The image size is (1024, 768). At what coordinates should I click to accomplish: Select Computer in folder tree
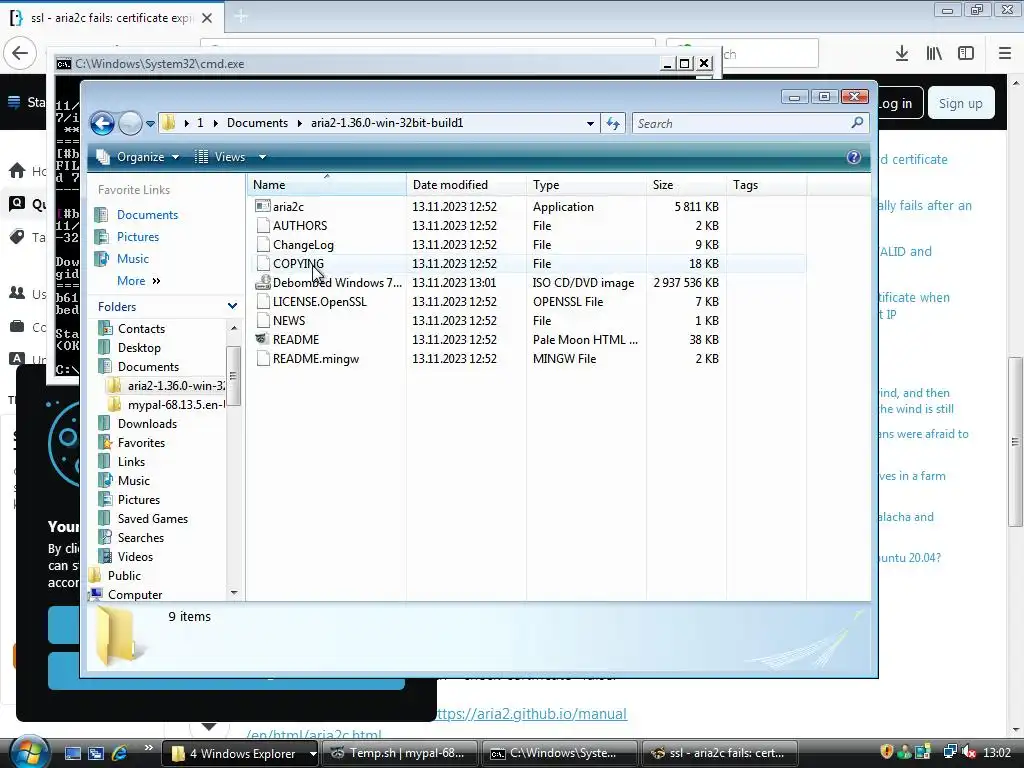click(135, 594)
